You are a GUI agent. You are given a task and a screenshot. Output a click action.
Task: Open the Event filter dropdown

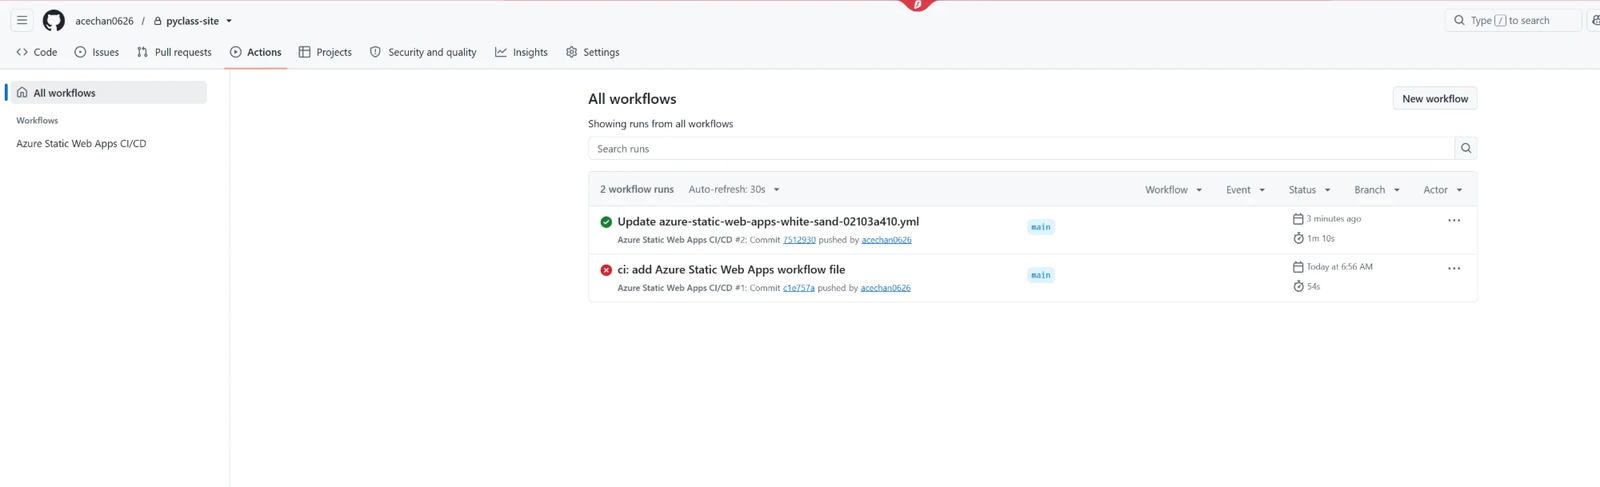click(1245, 190)
